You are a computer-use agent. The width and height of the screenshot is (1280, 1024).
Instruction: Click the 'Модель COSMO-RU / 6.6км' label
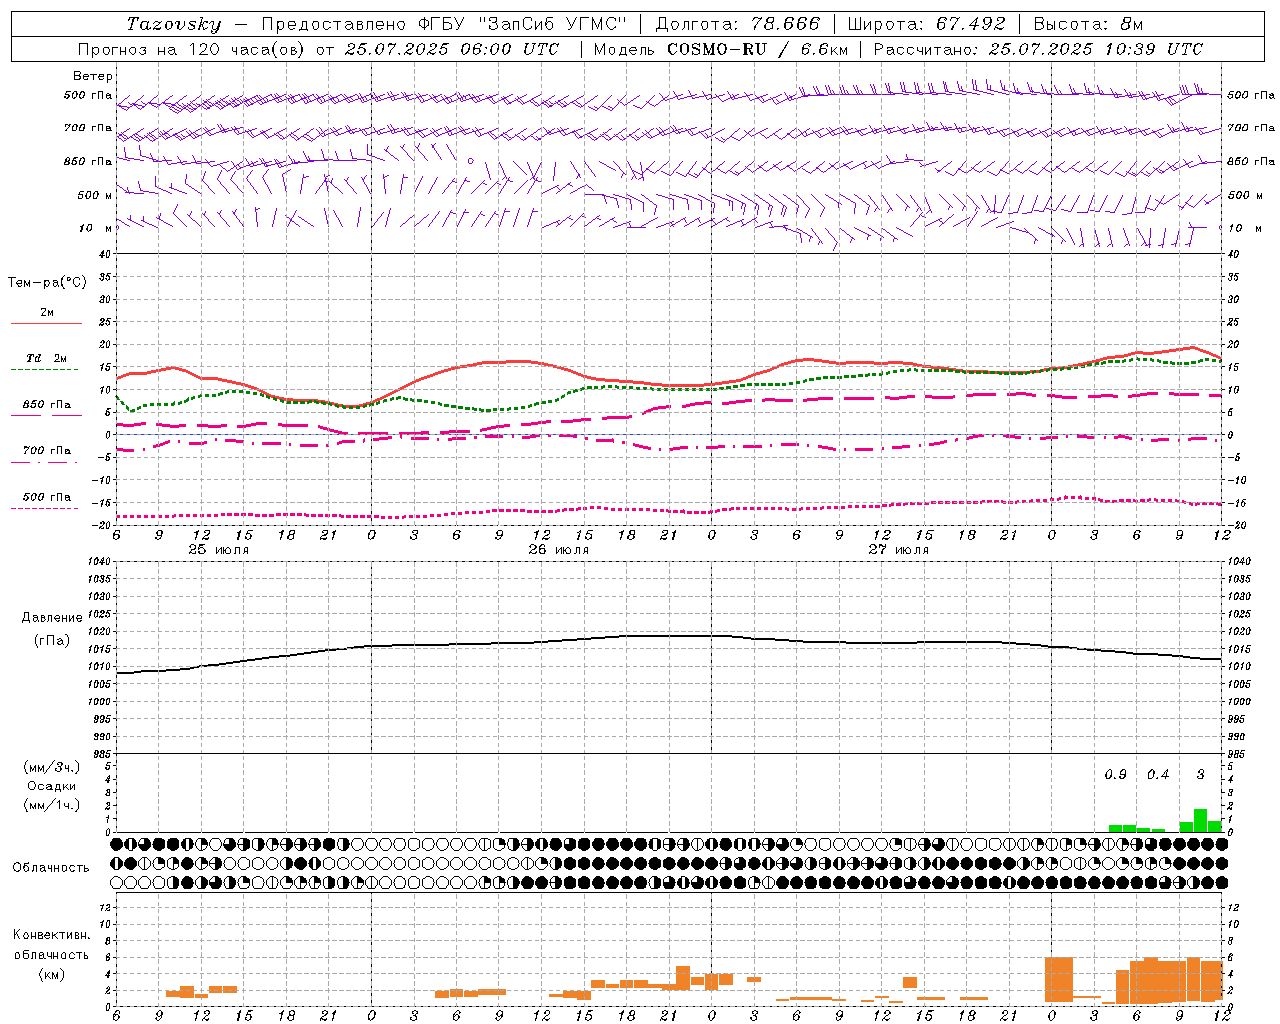721,49
